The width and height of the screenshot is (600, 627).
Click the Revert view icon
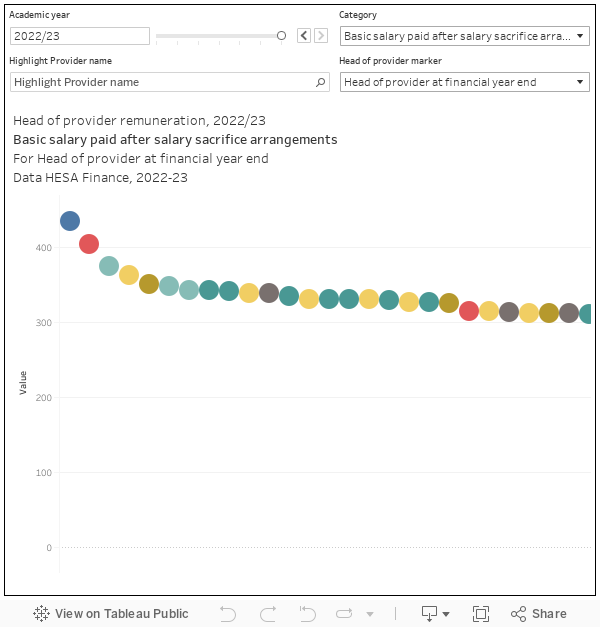[x=308, y=614]
